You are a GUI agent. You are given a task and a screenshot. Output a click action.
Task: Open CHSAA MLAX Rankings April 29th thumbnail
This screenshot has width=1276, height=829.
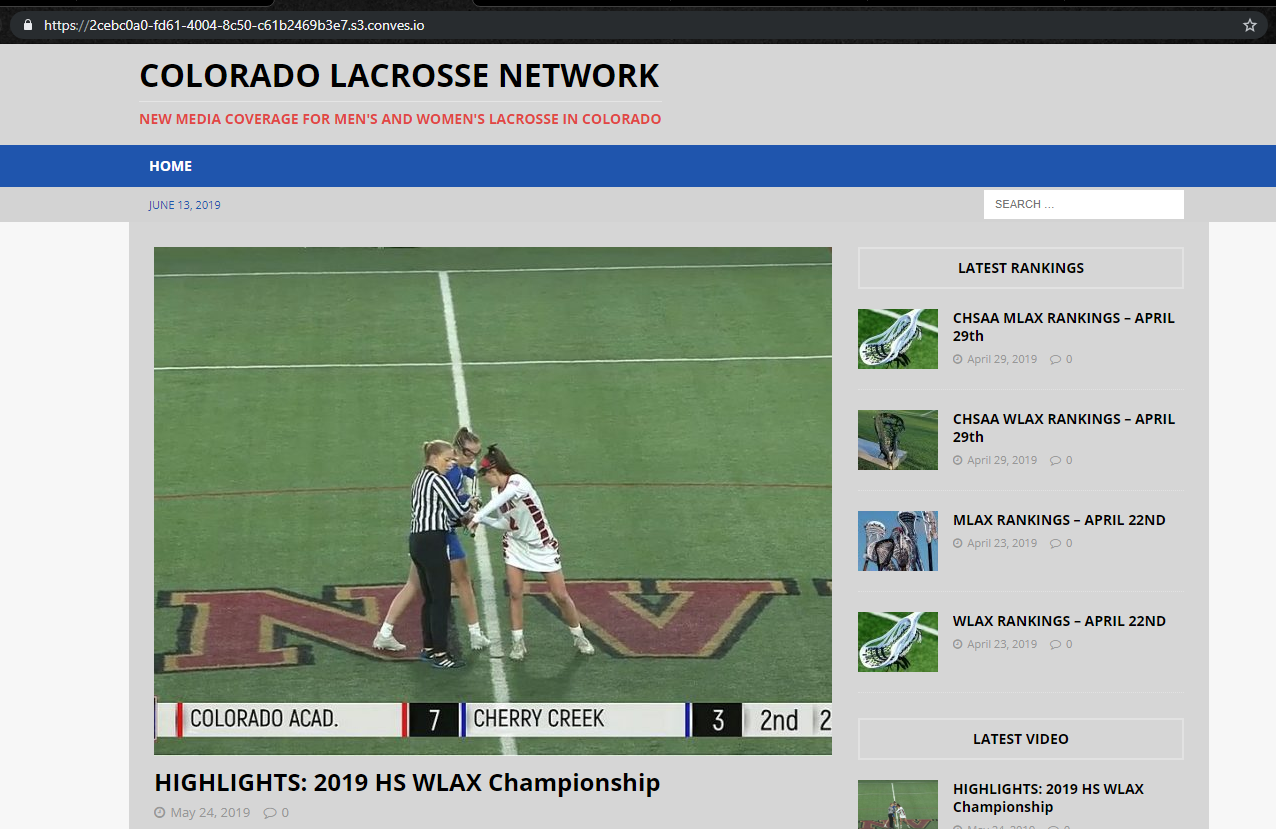[898, 339]
